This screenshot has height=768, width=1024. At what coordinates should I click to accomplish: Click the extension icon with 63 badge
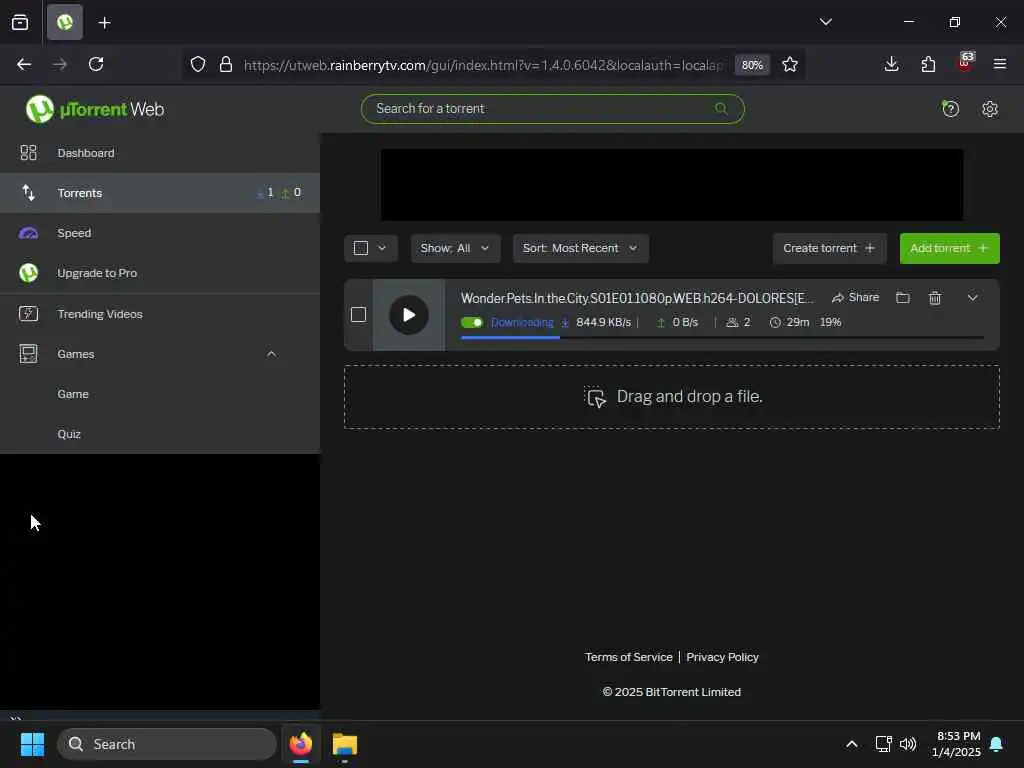point(965,63)
